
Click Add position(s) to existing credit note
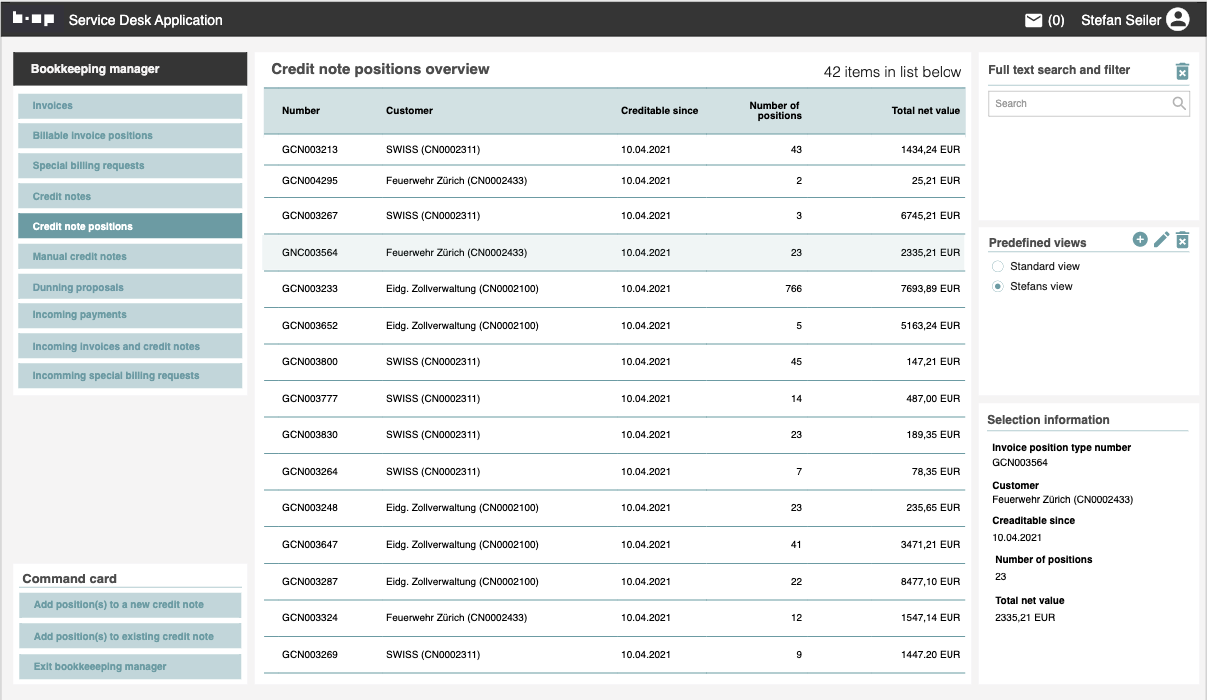point(130,636)
